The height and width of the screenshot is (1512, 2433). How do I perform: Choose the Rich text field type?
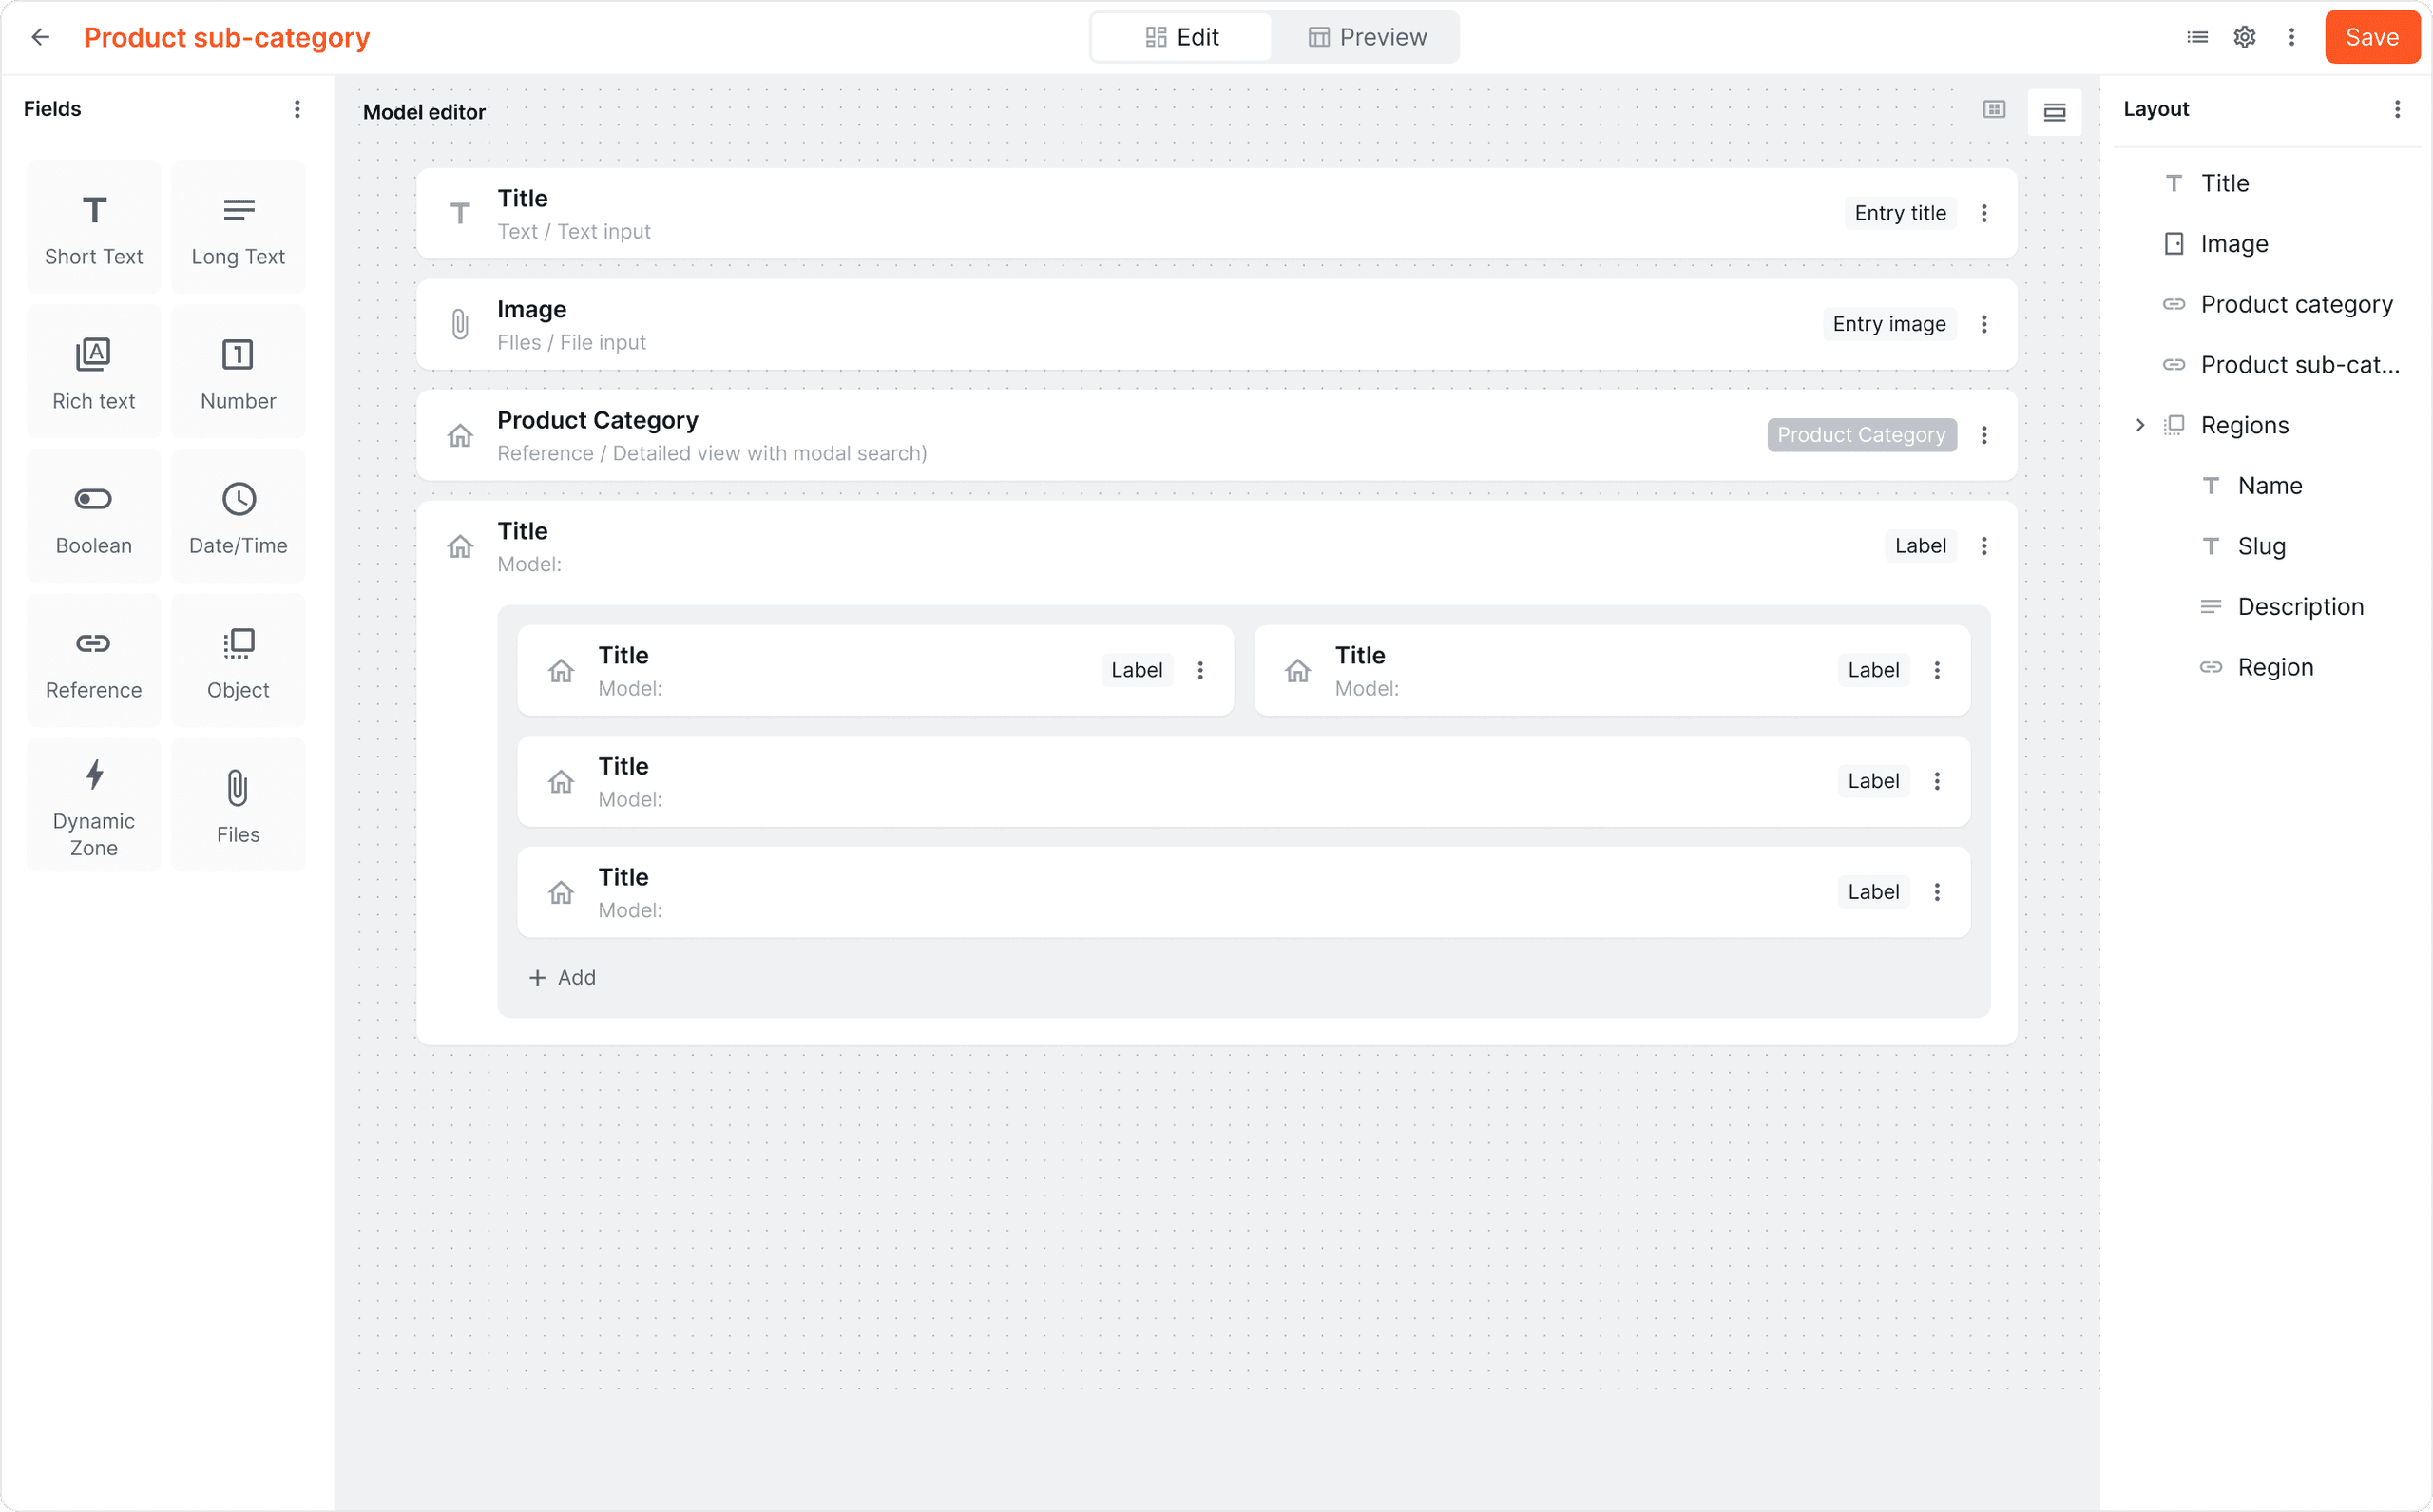(x=94, y=372)
